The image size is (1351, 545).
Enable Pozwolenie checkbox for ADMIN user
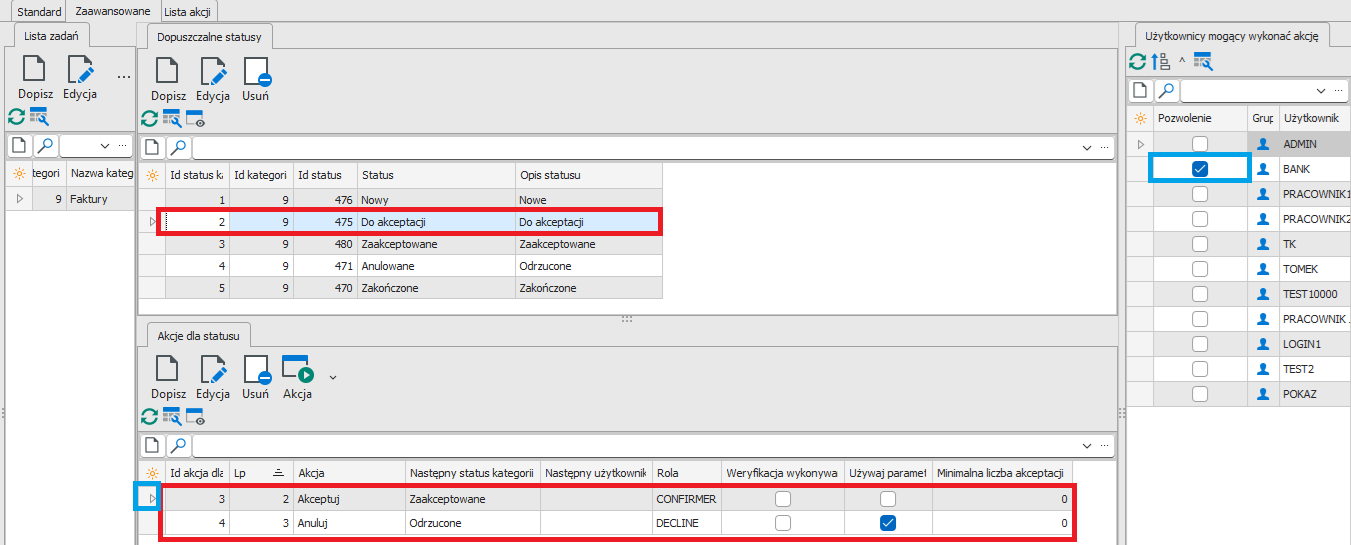[x=1200, y=144]
